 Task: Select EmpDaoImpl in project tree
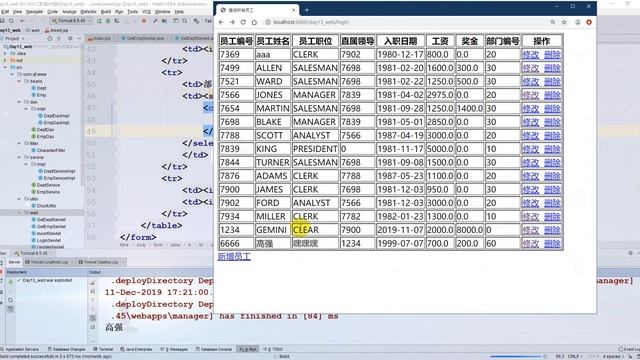(53, 122)
